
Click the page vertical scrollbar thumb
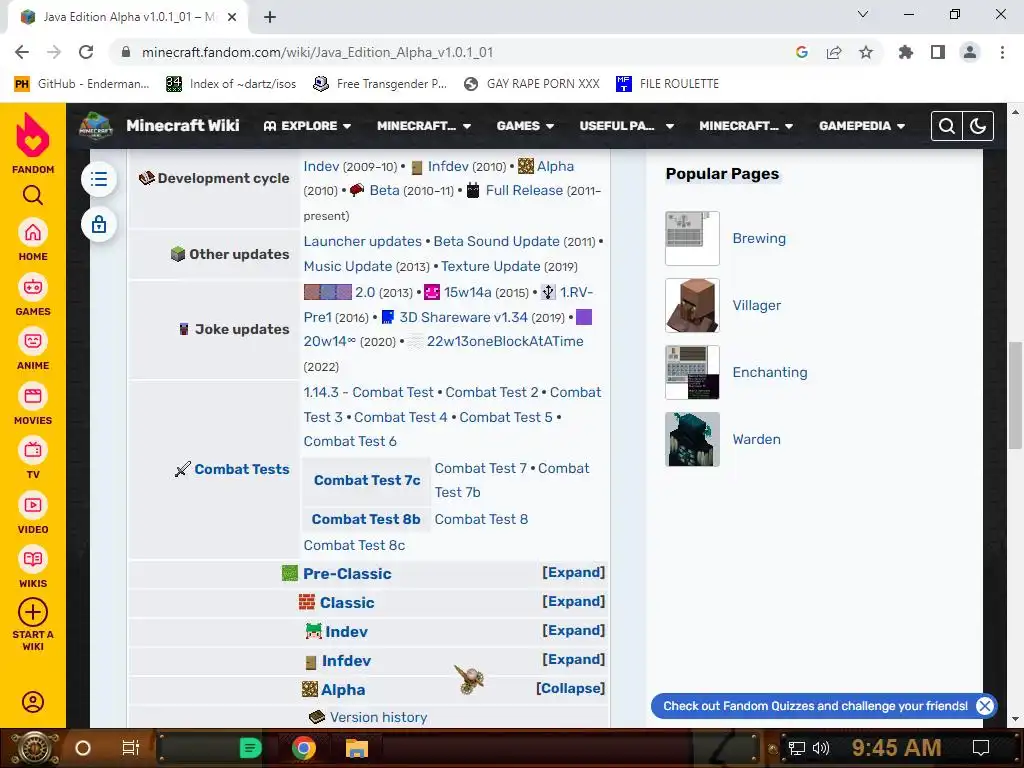tap(1015, 395)
